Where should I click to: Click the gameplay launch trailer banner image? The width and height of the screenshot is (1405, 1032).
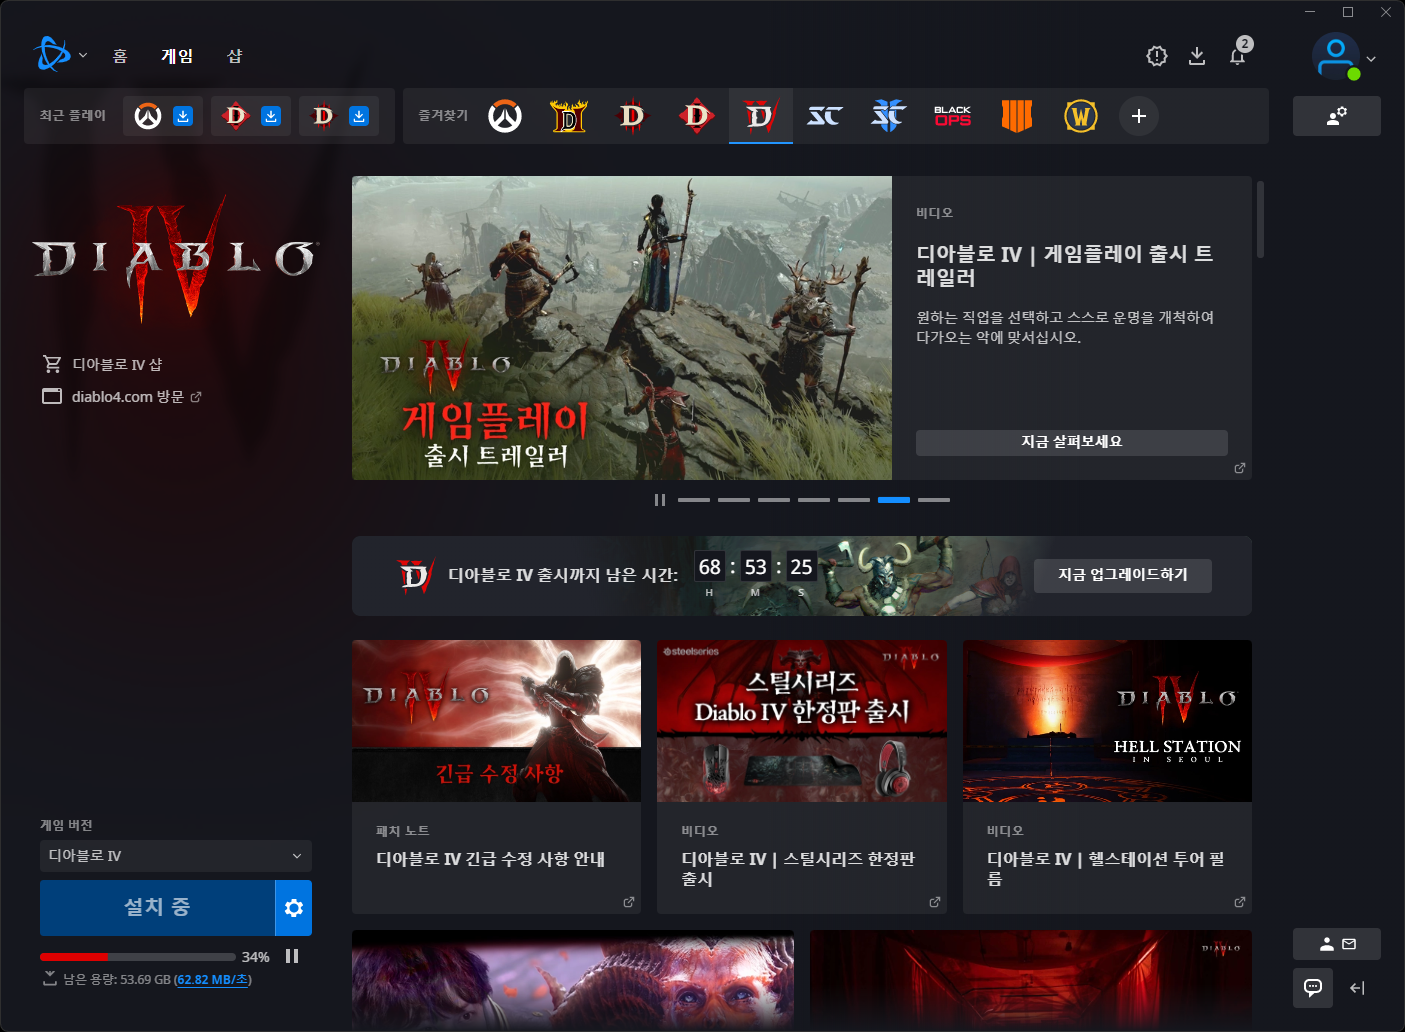[x=622, y=328]
